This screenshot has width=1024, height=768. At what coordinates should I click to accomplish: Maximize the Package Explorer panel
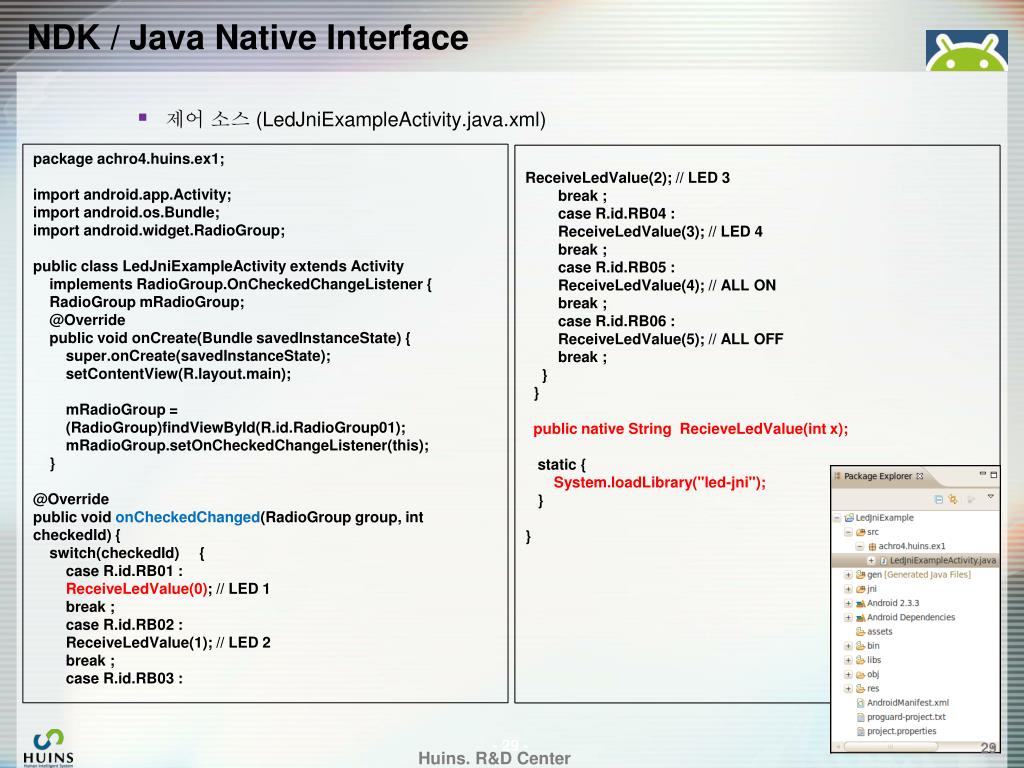pos(993,475)
